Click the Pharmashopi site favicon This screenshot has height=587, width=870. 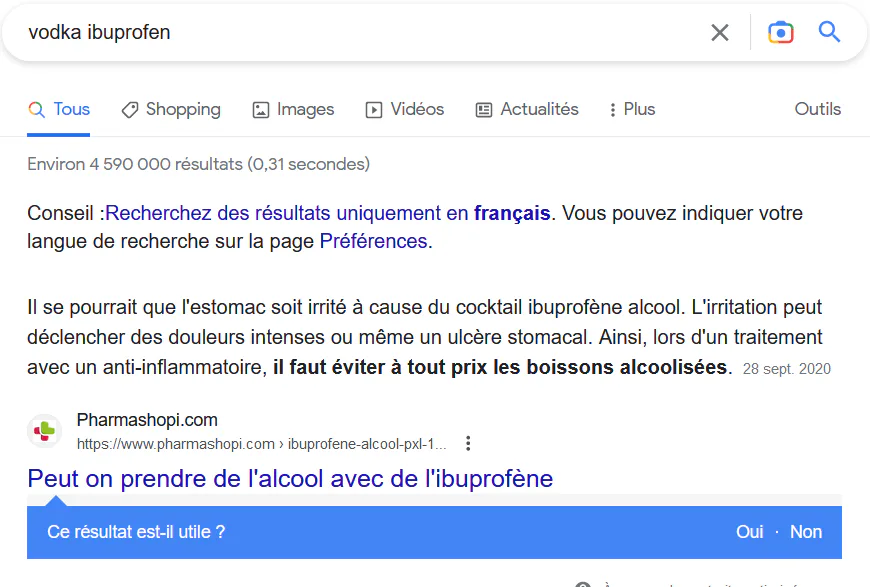coord(44,431)
